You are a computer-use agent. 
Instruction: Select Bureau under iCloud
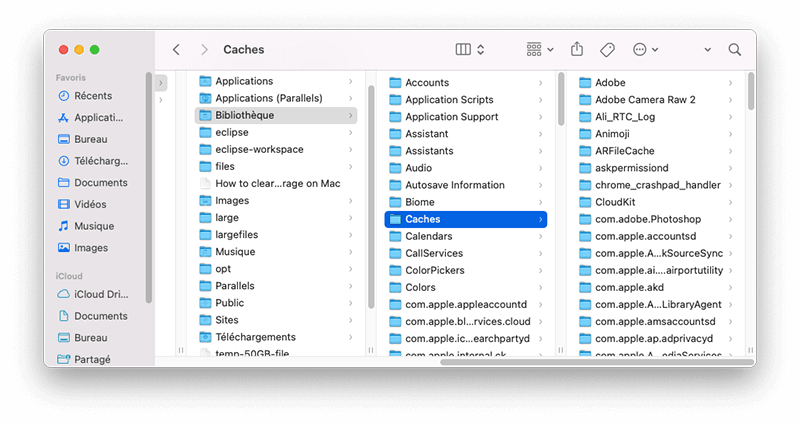(83, 338)
